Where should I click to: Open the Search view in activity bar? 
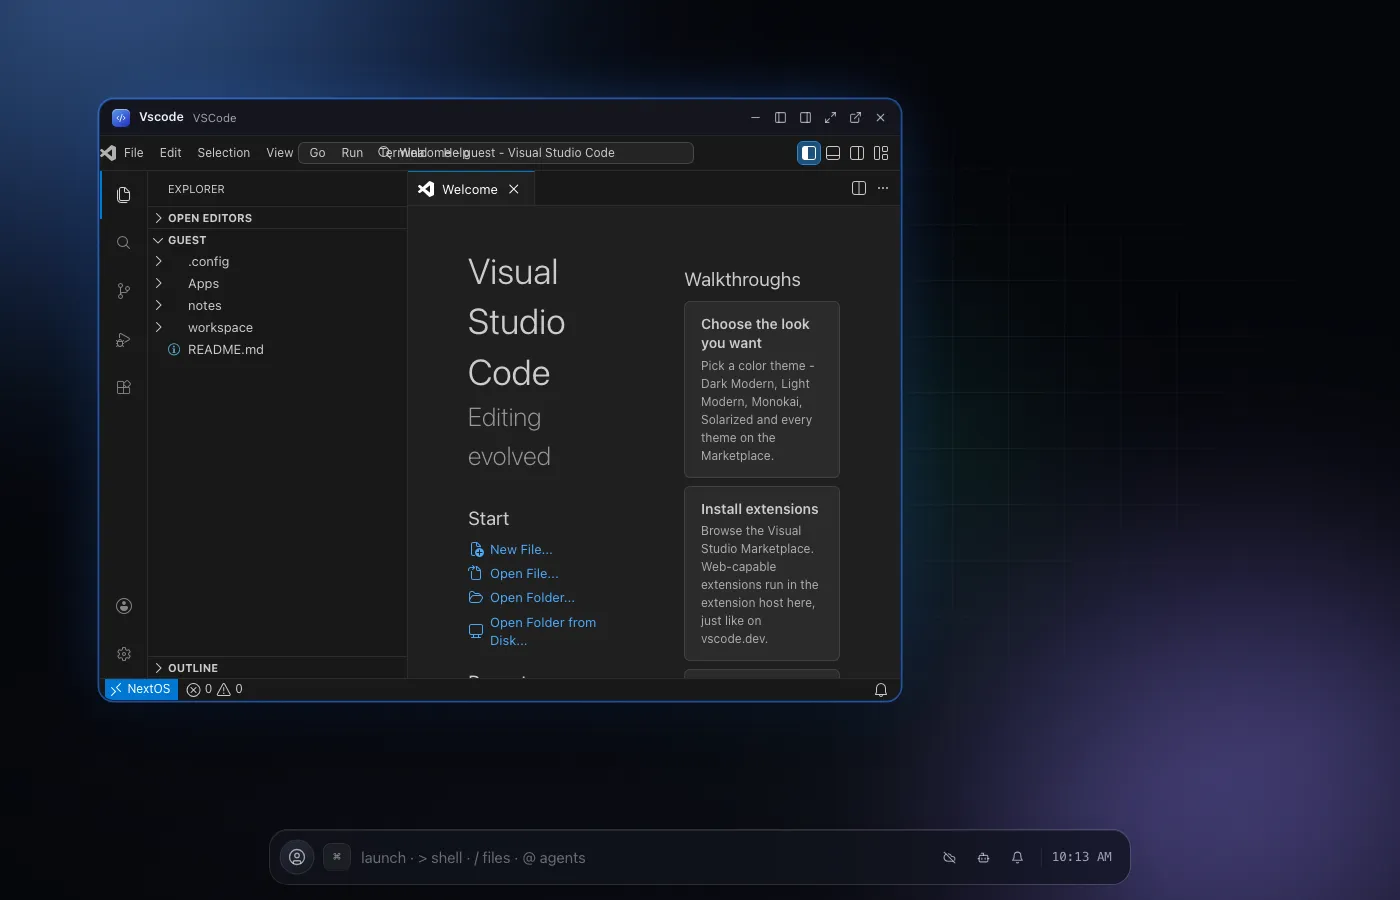124,243
